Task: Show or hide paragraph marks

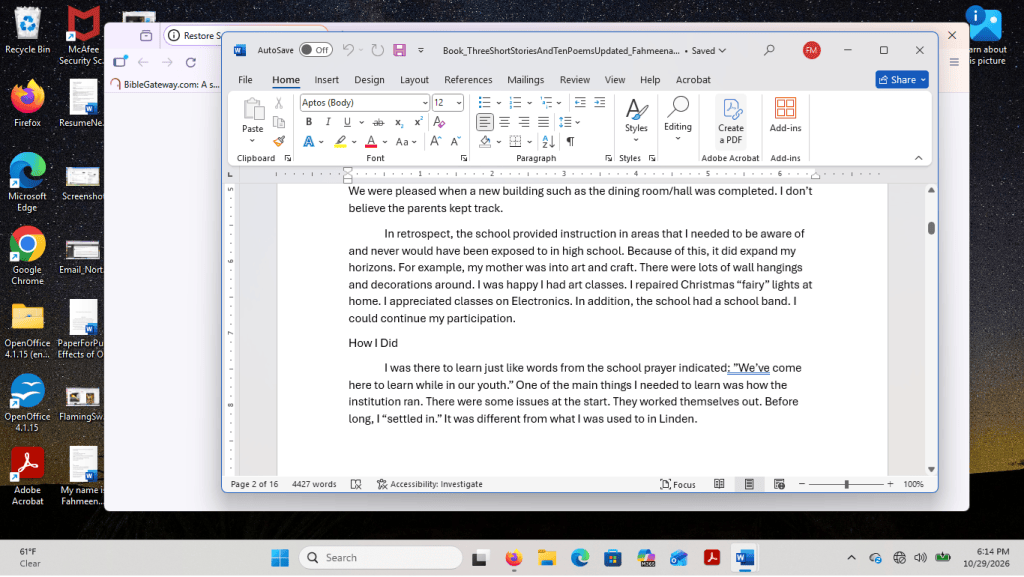Action: pos(570,141)
